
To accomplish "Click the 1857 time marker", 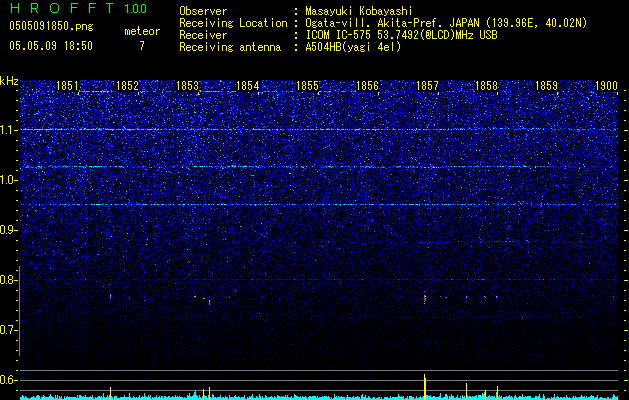I will tap(427, 87).
